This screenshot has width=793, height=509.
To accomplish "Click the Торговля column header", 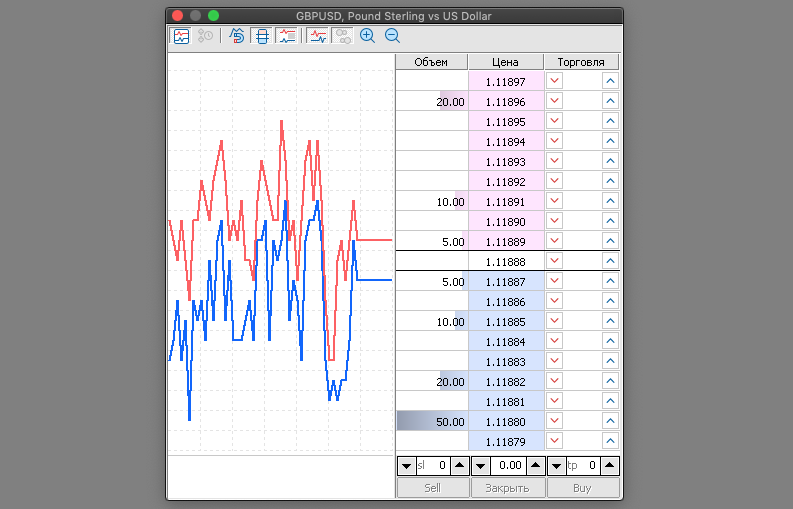I will click(582, 62).
